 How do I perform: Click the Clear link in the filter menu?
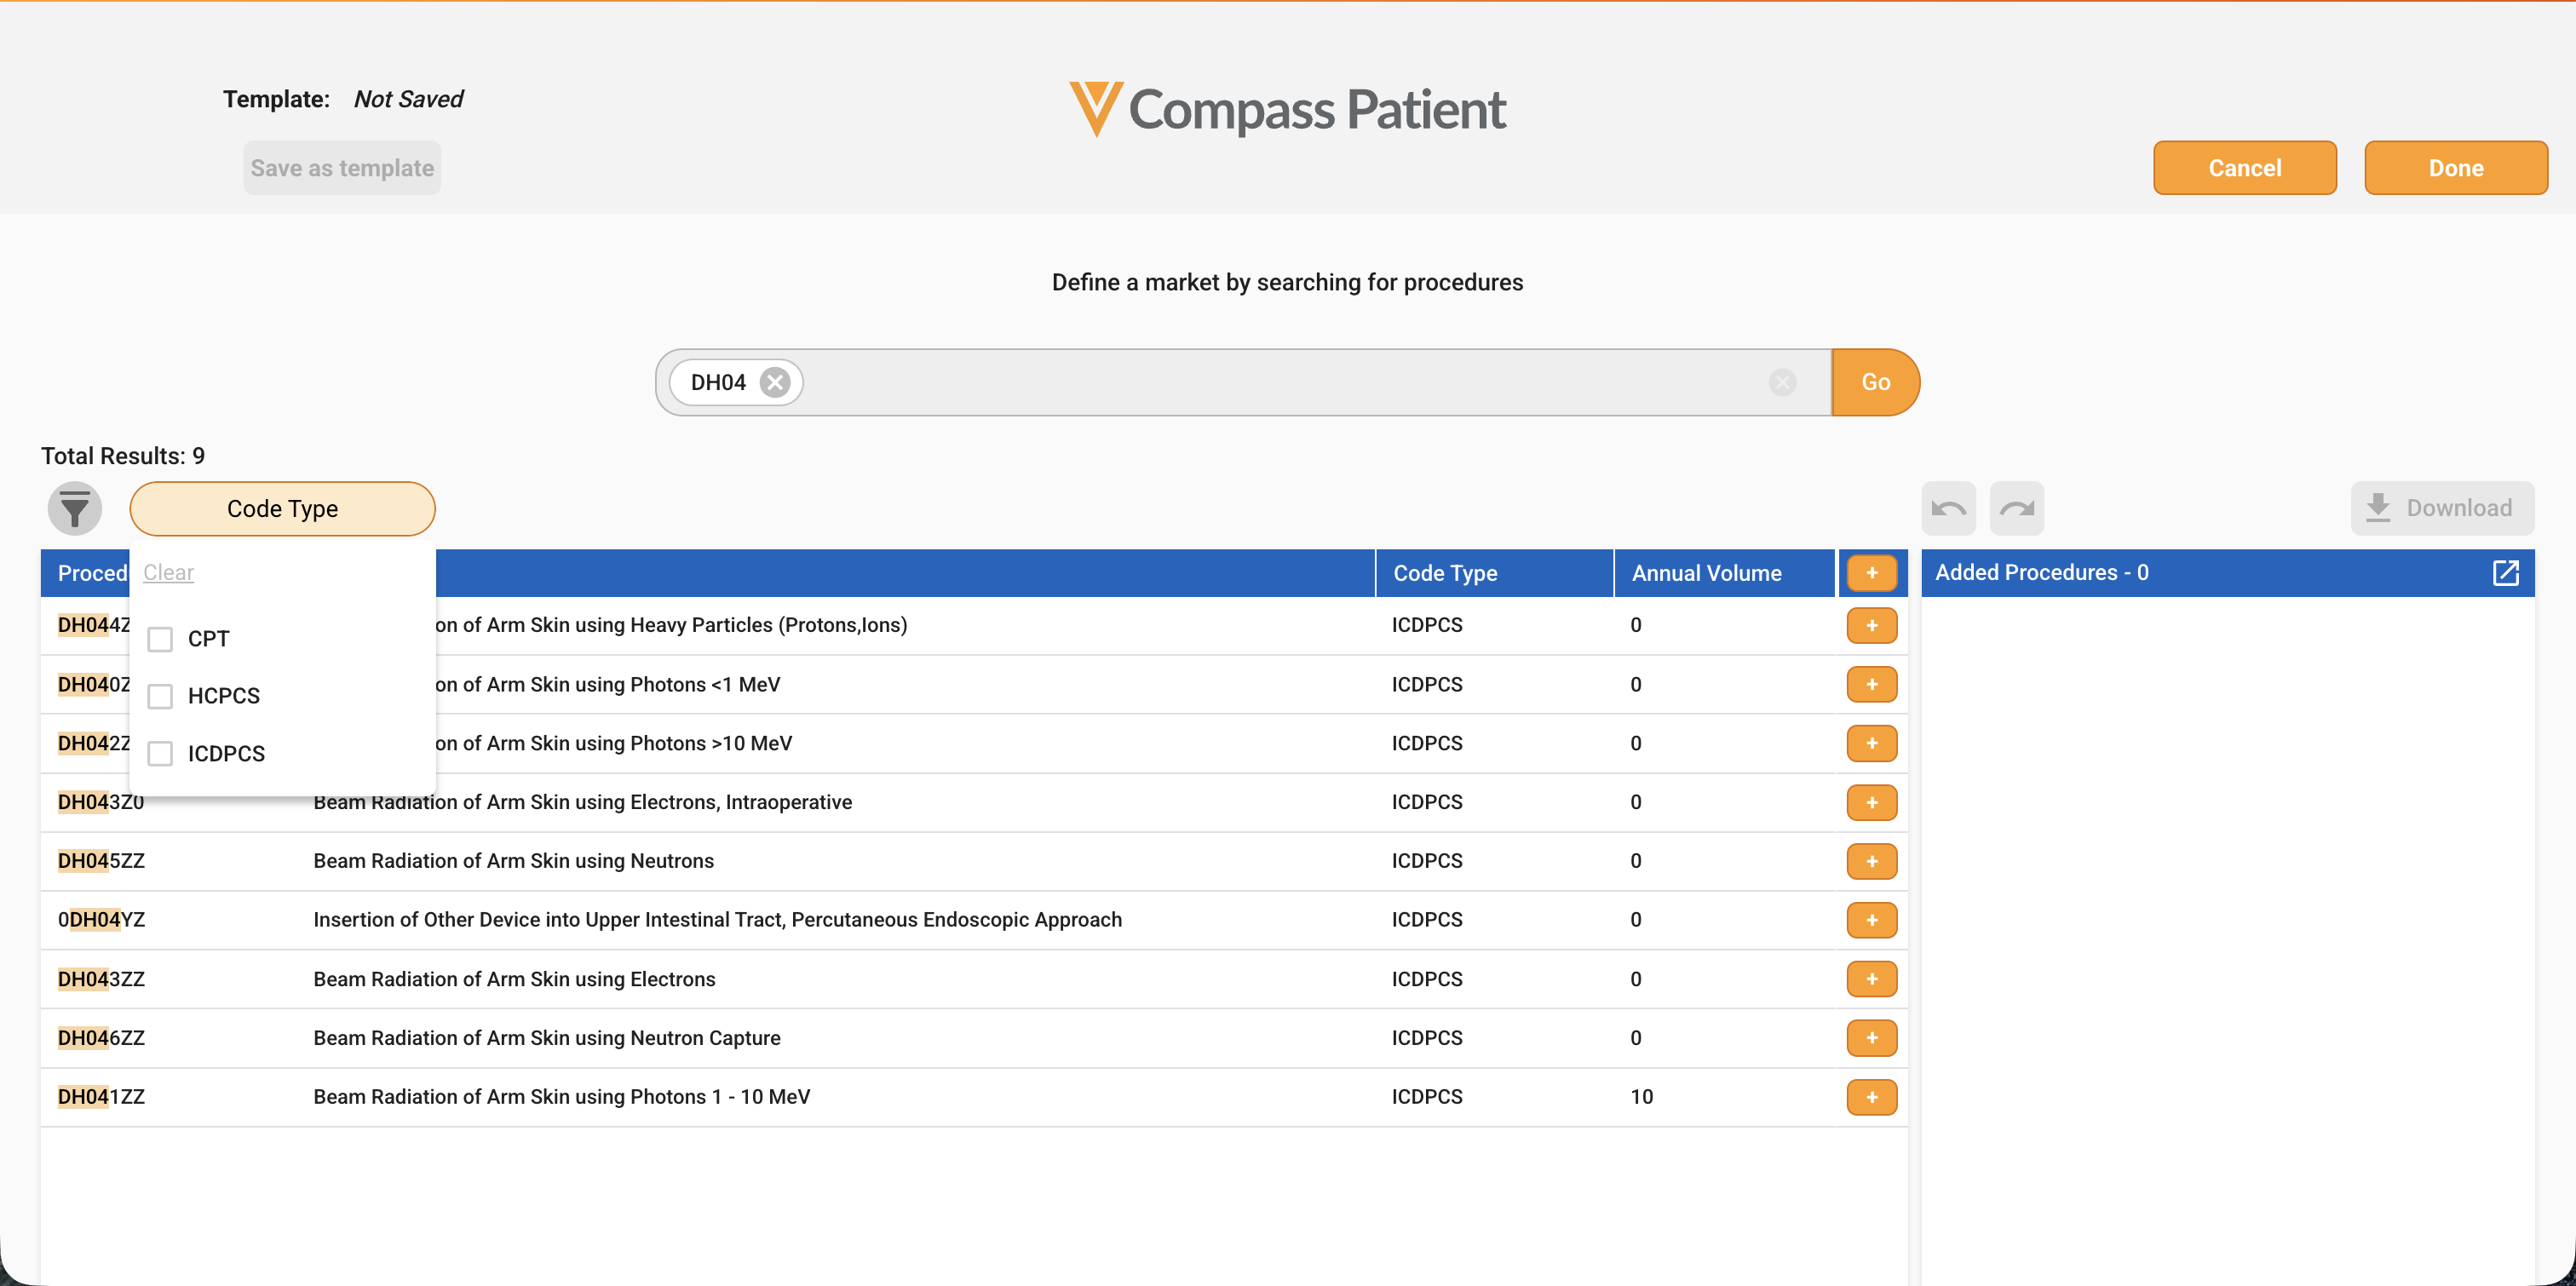(168, 572)
